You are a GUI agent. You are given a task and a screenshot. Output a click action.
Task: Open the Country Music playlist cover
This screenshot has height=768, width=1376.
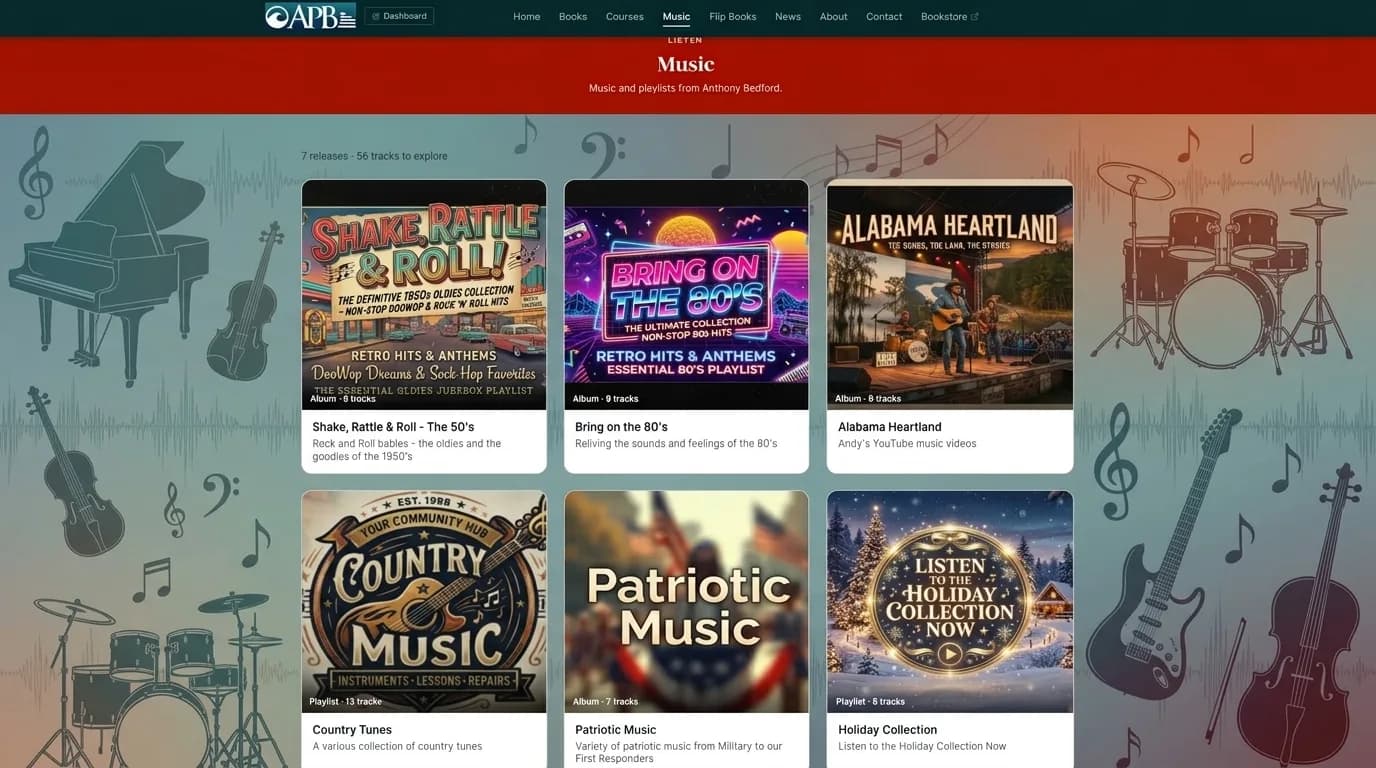coord(424,602)
